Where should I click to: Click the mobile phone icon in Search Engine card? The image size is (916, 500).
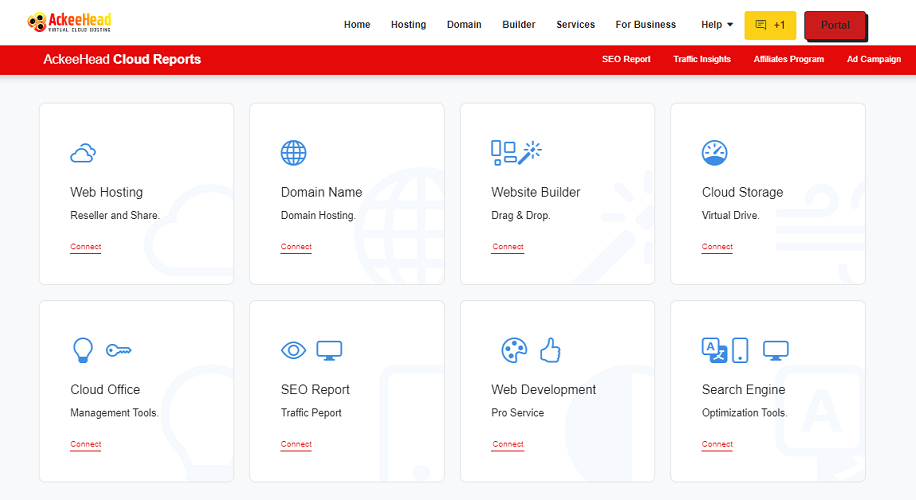pyautogui.click(x=740, y=350)
